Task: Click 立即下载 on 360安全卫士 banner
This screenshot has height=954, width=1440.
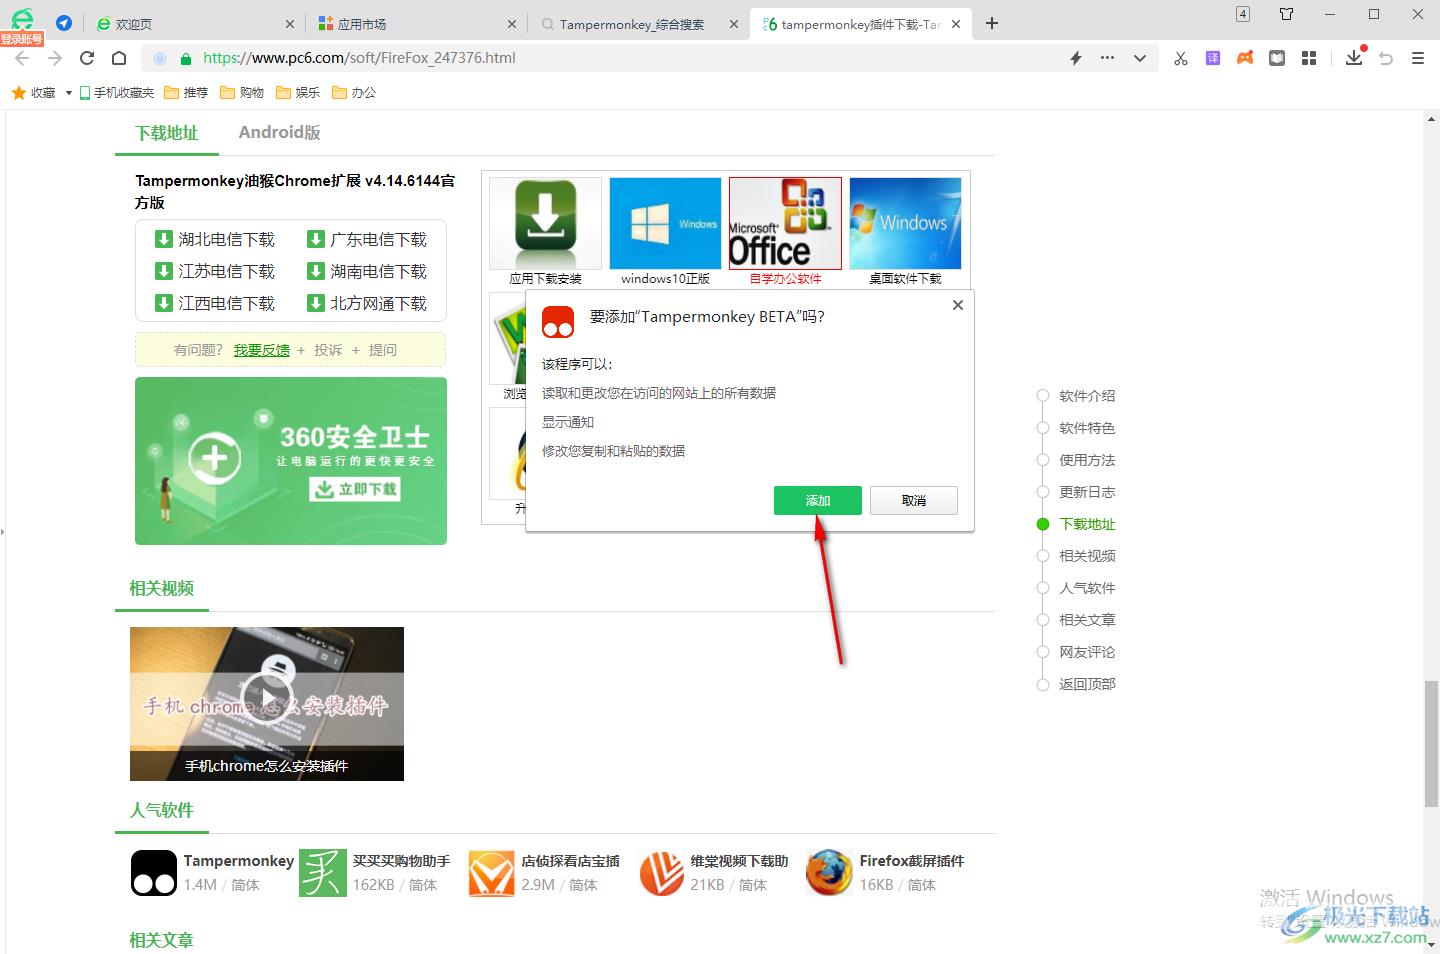Action: coord(356,489)
